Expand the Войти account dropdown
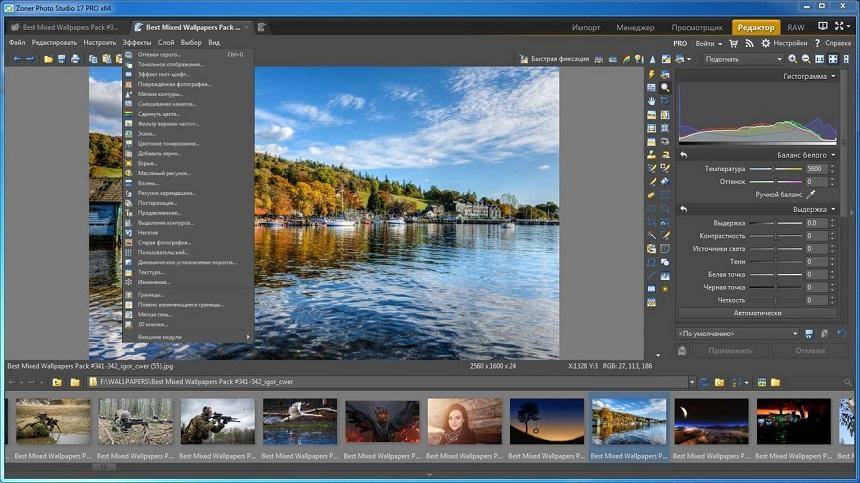860x483 pixels. coord(708,43)
